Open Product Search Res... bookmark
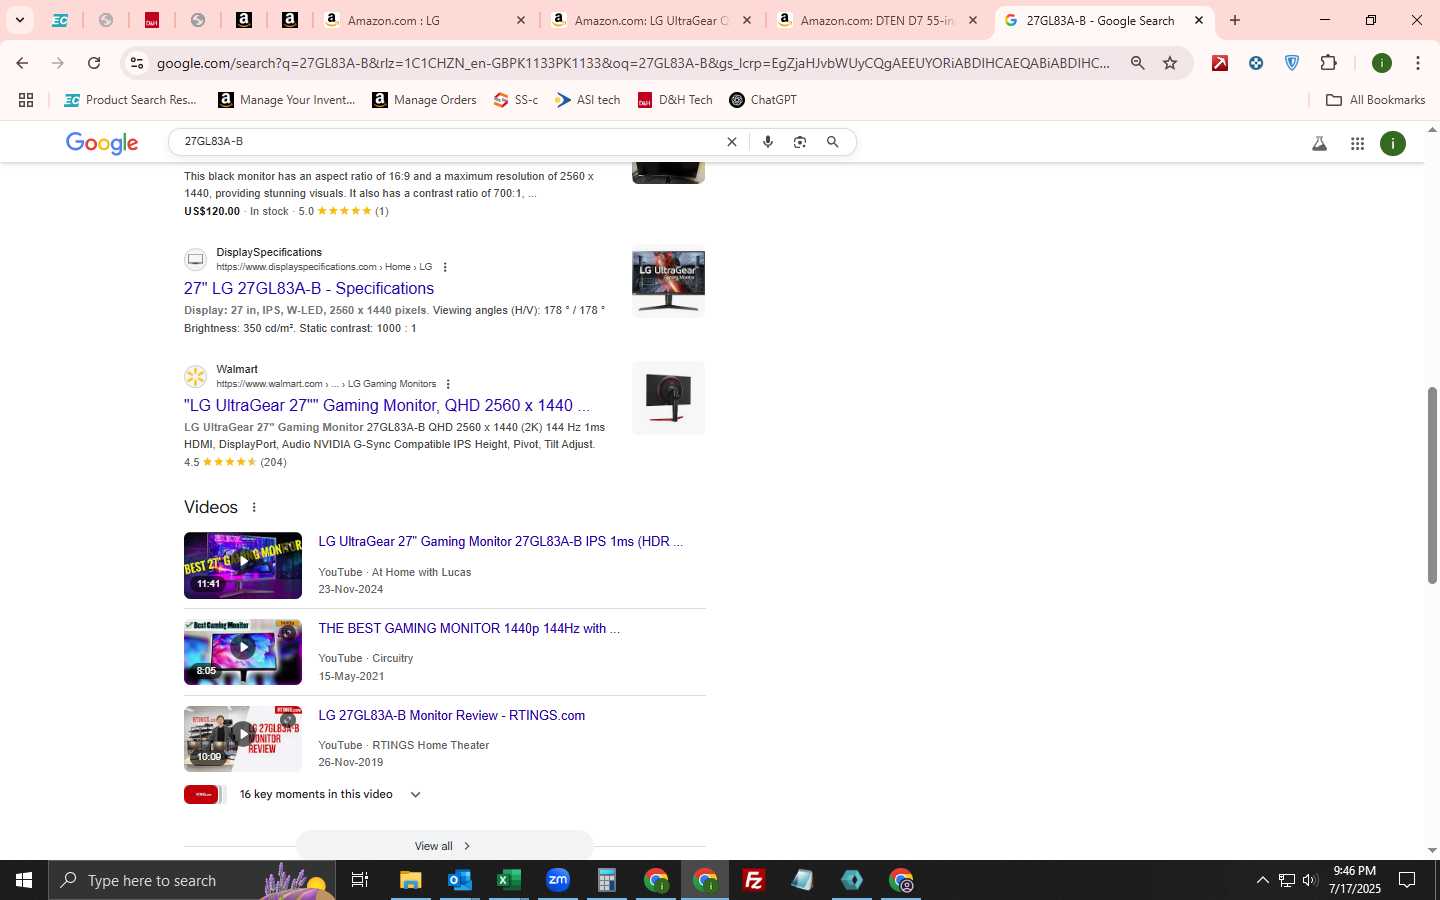 [x=130, y=100]
